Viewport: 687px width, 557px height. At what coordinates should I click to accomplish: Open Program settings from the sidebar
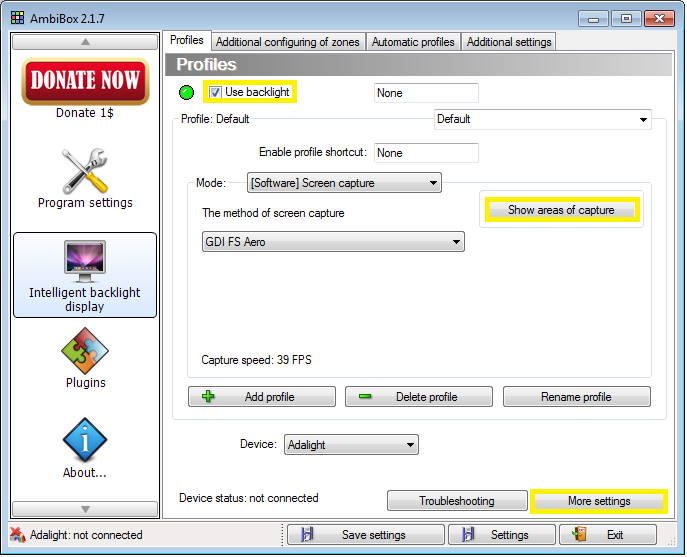(85, 178)
